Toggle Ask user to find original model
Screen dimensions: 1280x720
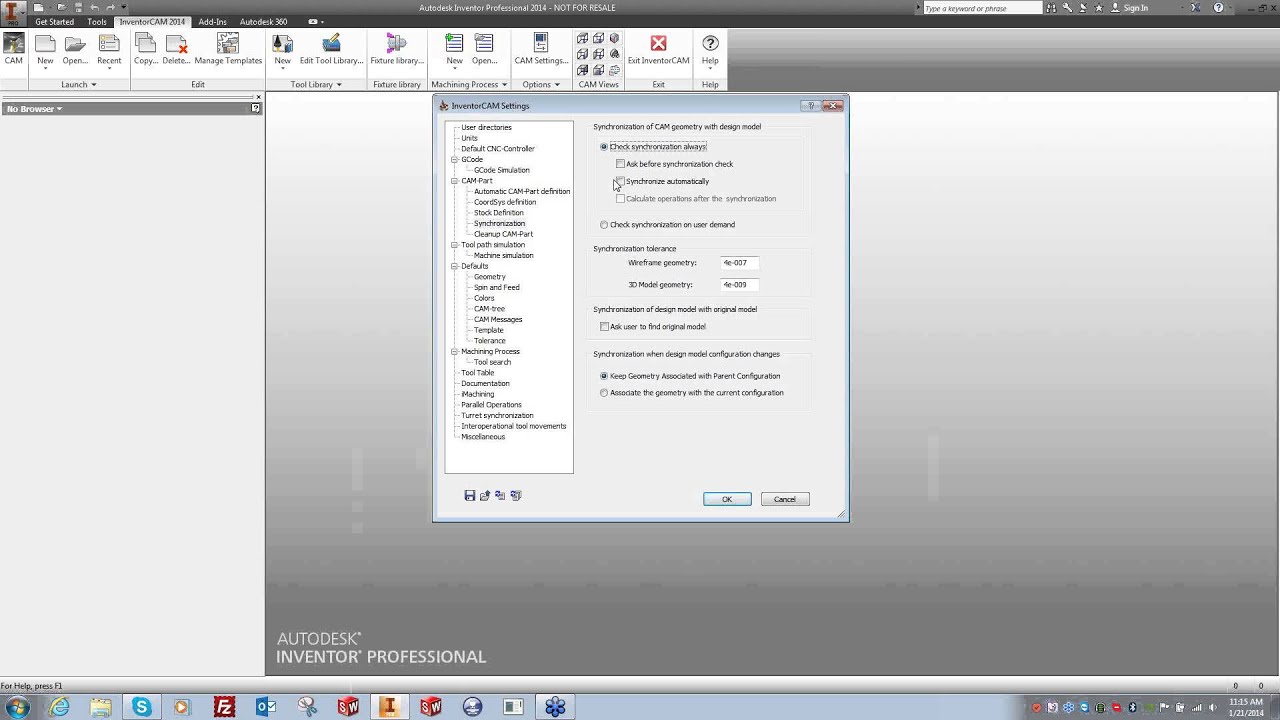(604, 327)
